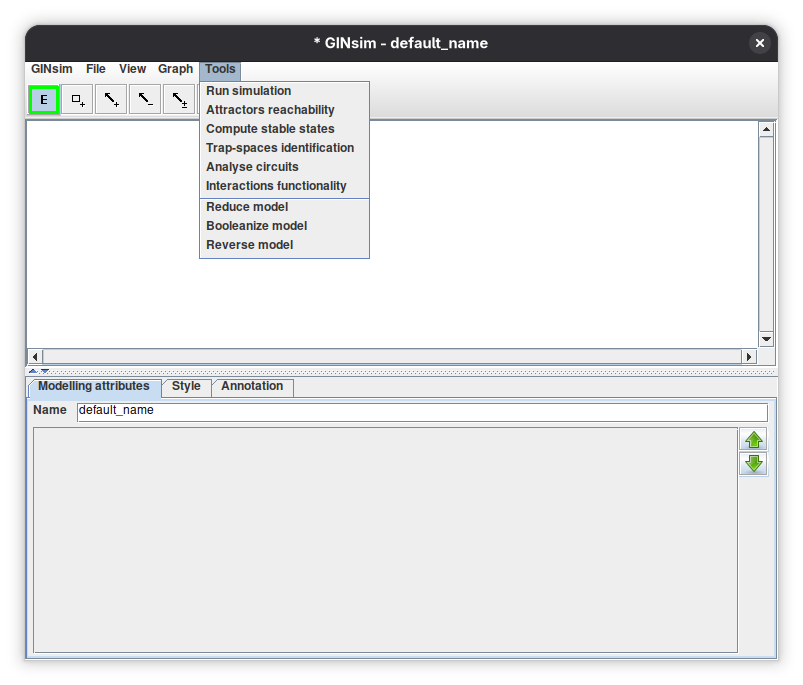This screenshot has width=803, height=685.
Task: Choose Compute stable states
Action: [284, 129]
